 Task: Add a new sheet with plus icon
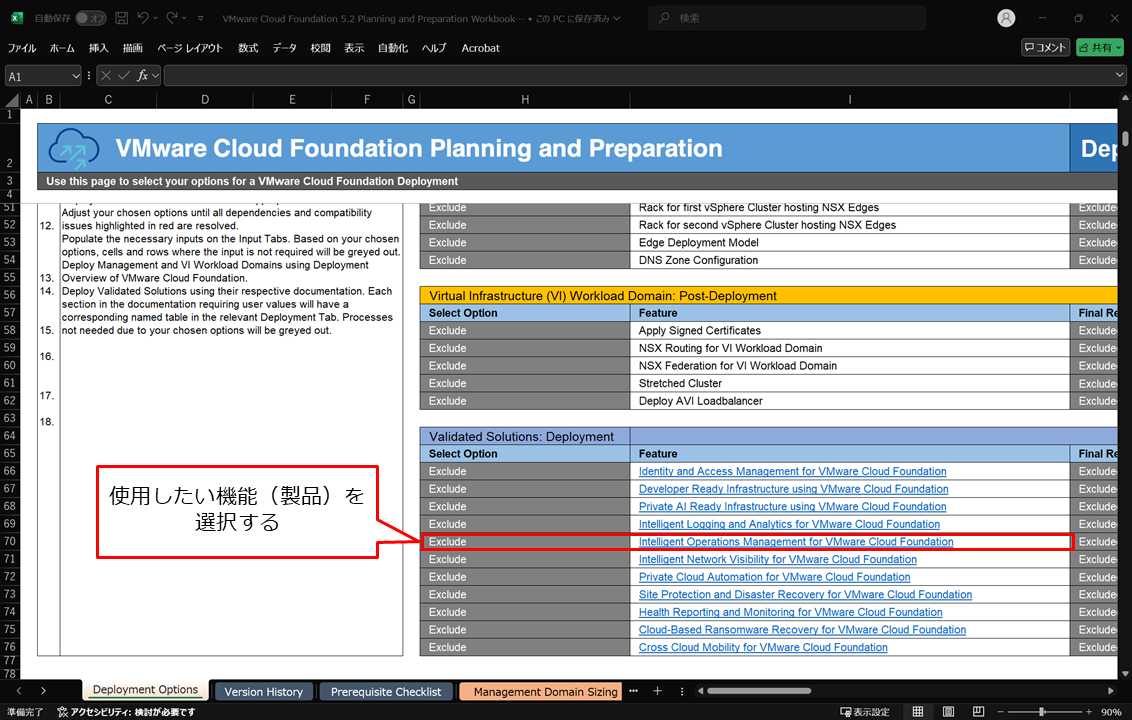click(x=657, y=691)
